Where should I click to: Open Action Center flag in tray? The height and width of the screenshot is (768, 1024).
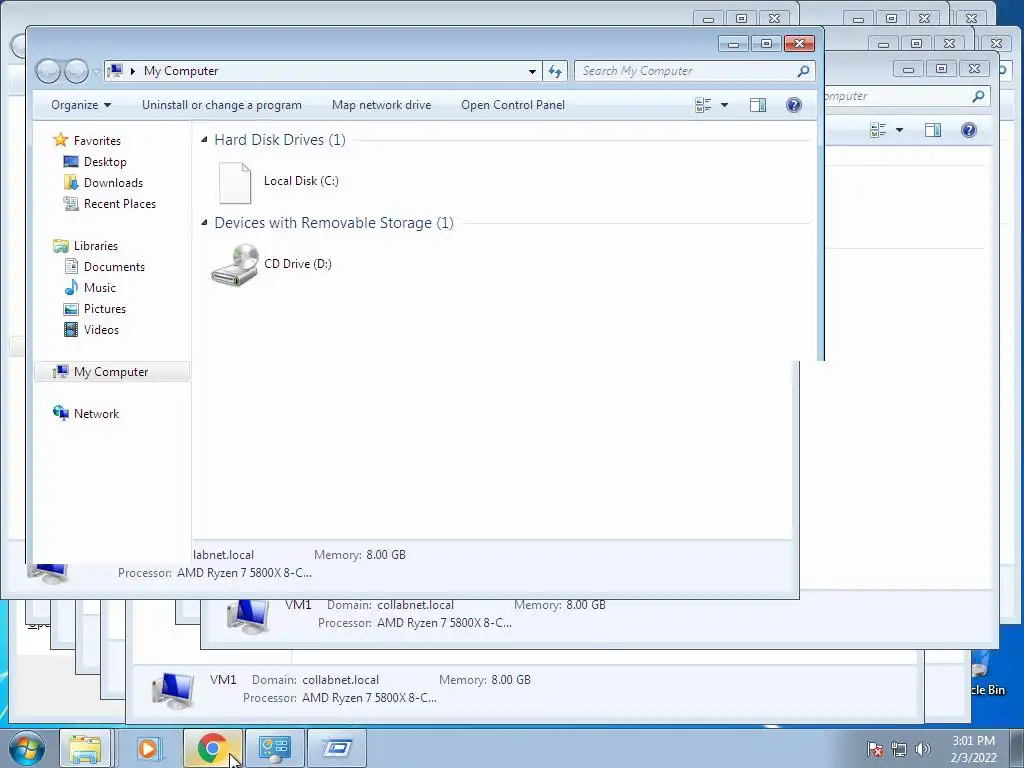pyautogui.click(x=875, y=749)
